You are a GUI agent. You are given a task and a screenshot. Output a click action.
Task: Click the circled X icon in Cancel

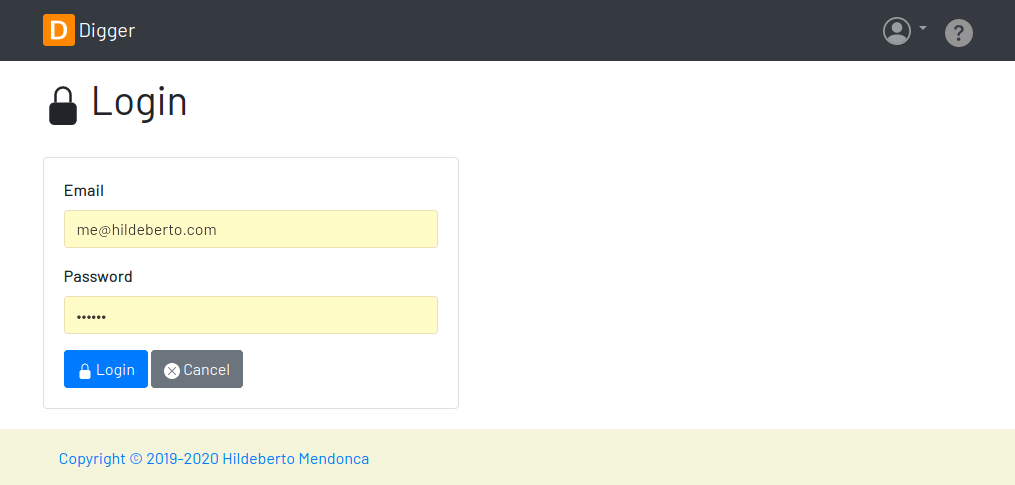pyautogui.click(x=172, y=370)
